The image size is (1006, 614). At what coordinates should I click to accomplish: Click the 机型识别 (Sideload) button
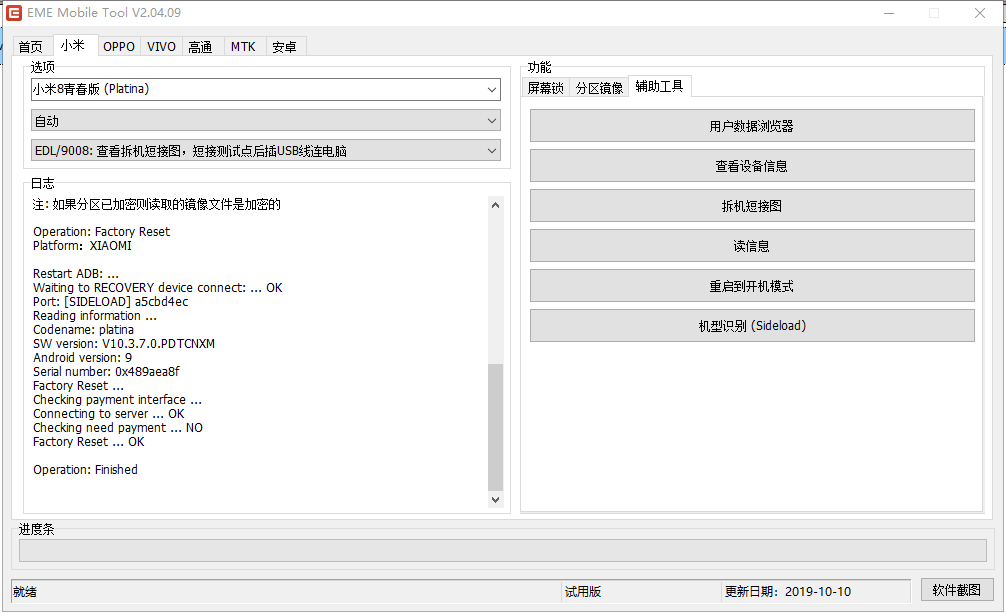[x=752, y=326]
